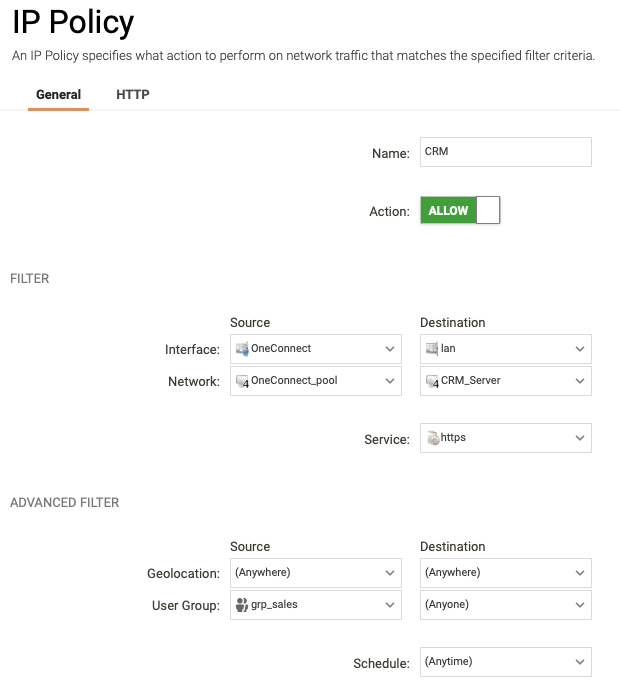
Task: Click the lan interface icon
Action: [432, 349]
